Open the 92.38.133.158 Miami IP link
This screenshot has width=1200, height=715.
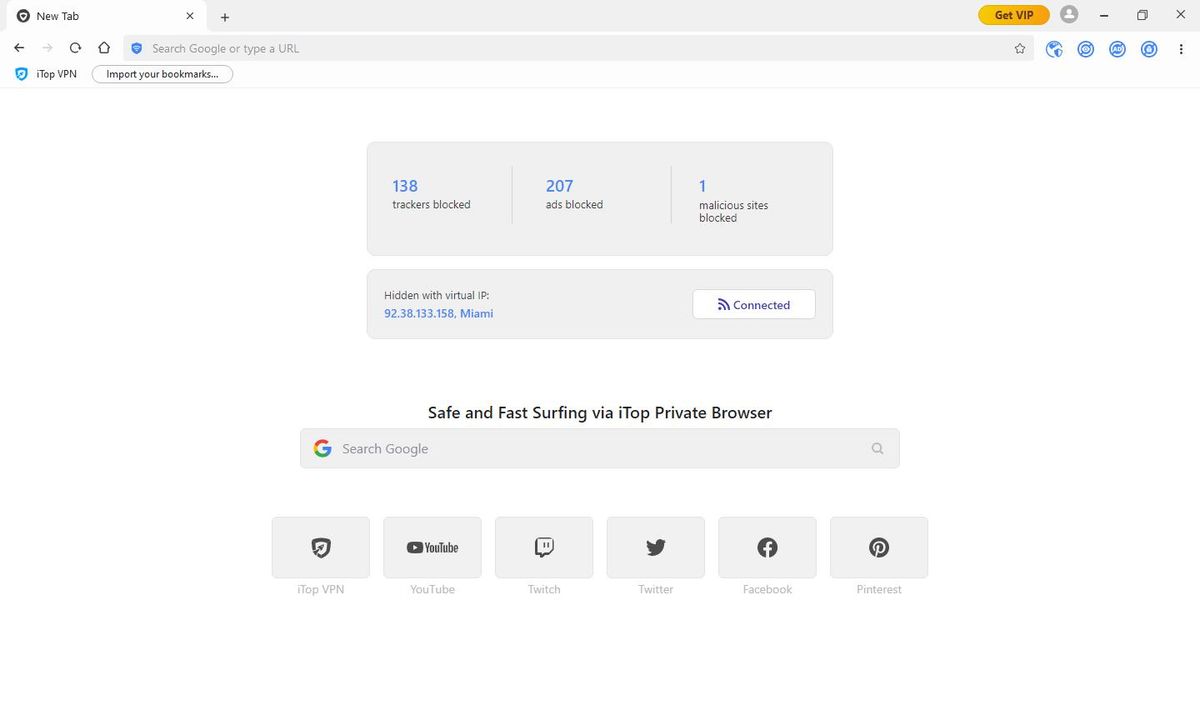437,313
